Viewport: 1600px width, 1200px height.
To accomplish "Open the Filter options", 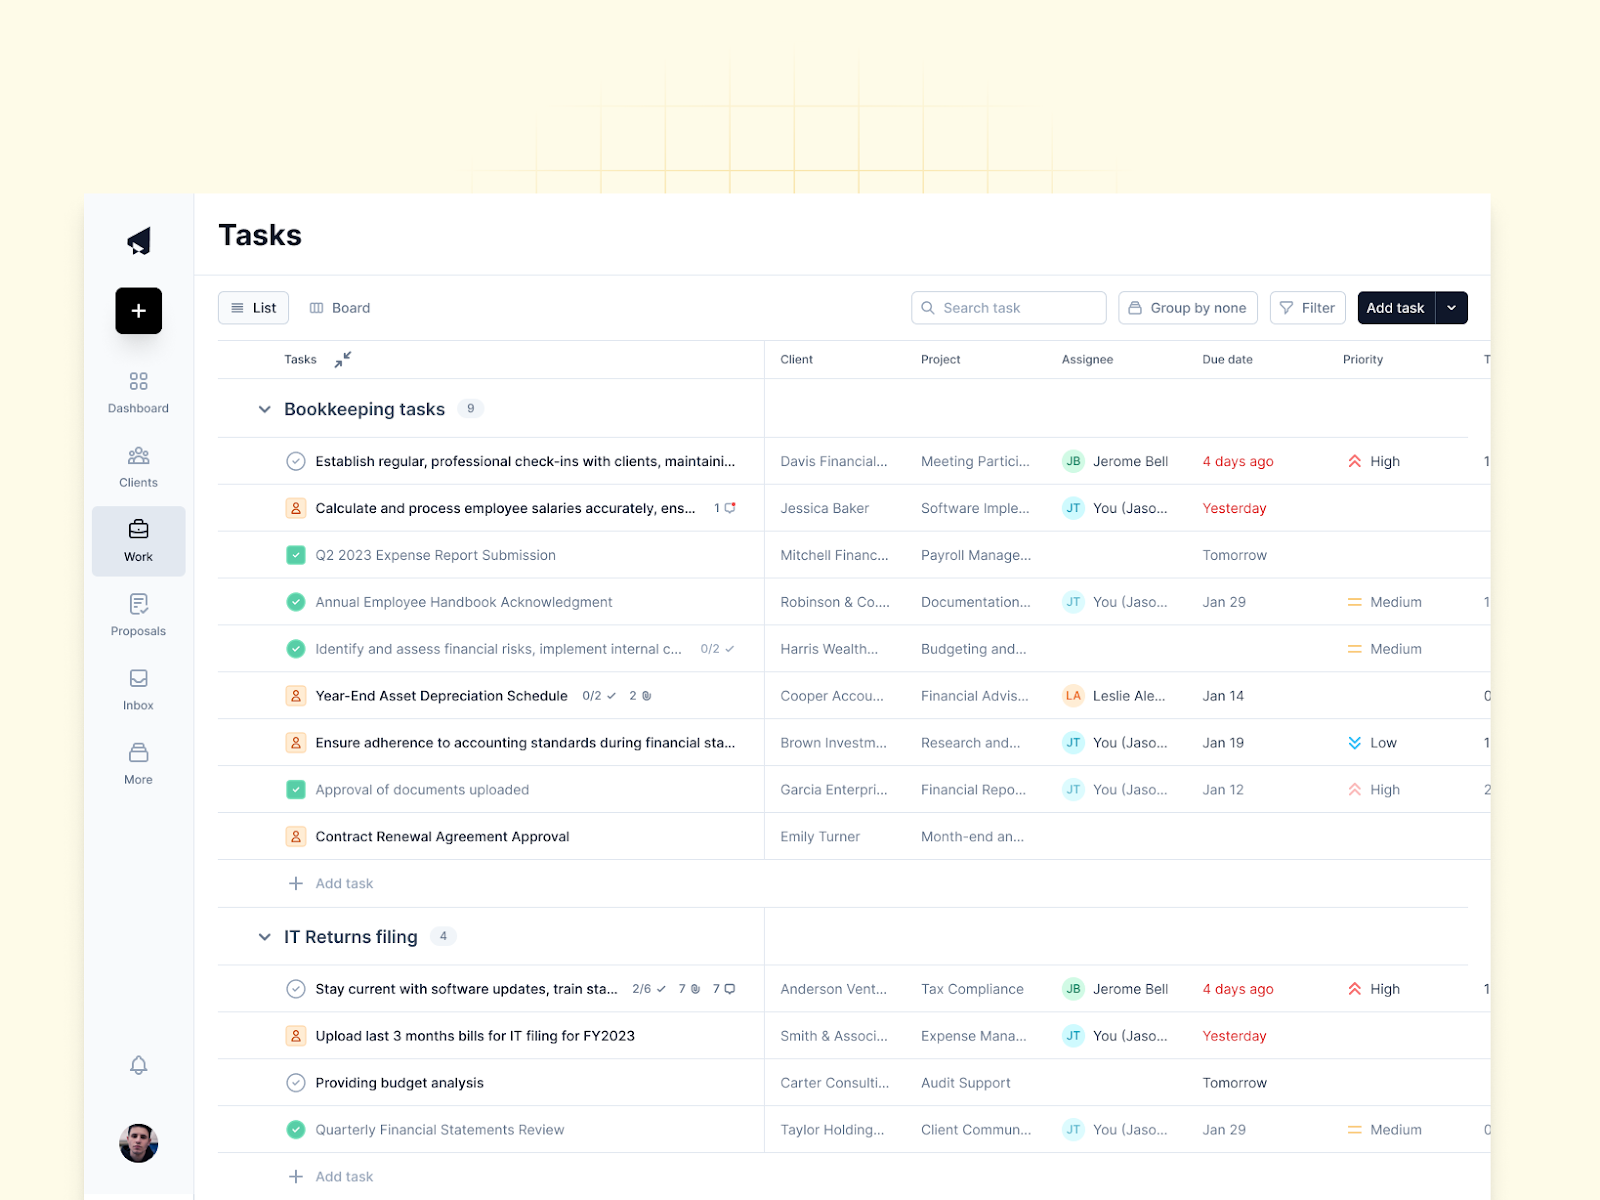I will click(x=1307, y=308).
